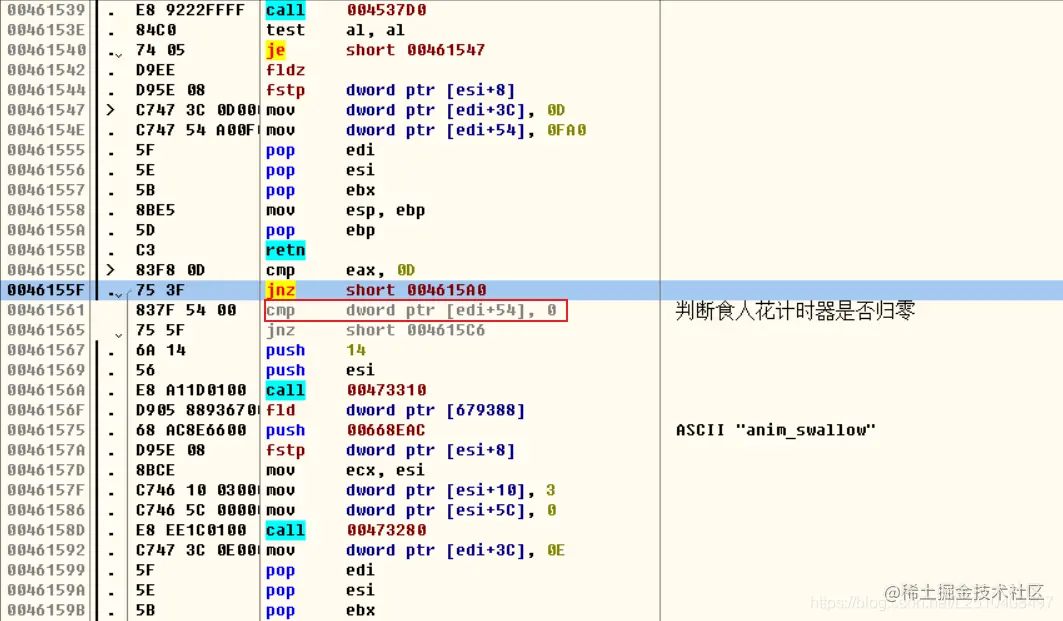Image resolution: width=1063 pixels, height=621 pixels.
Task: Select jnz short 004615C6 instruction
Action: tap(375, 330)
